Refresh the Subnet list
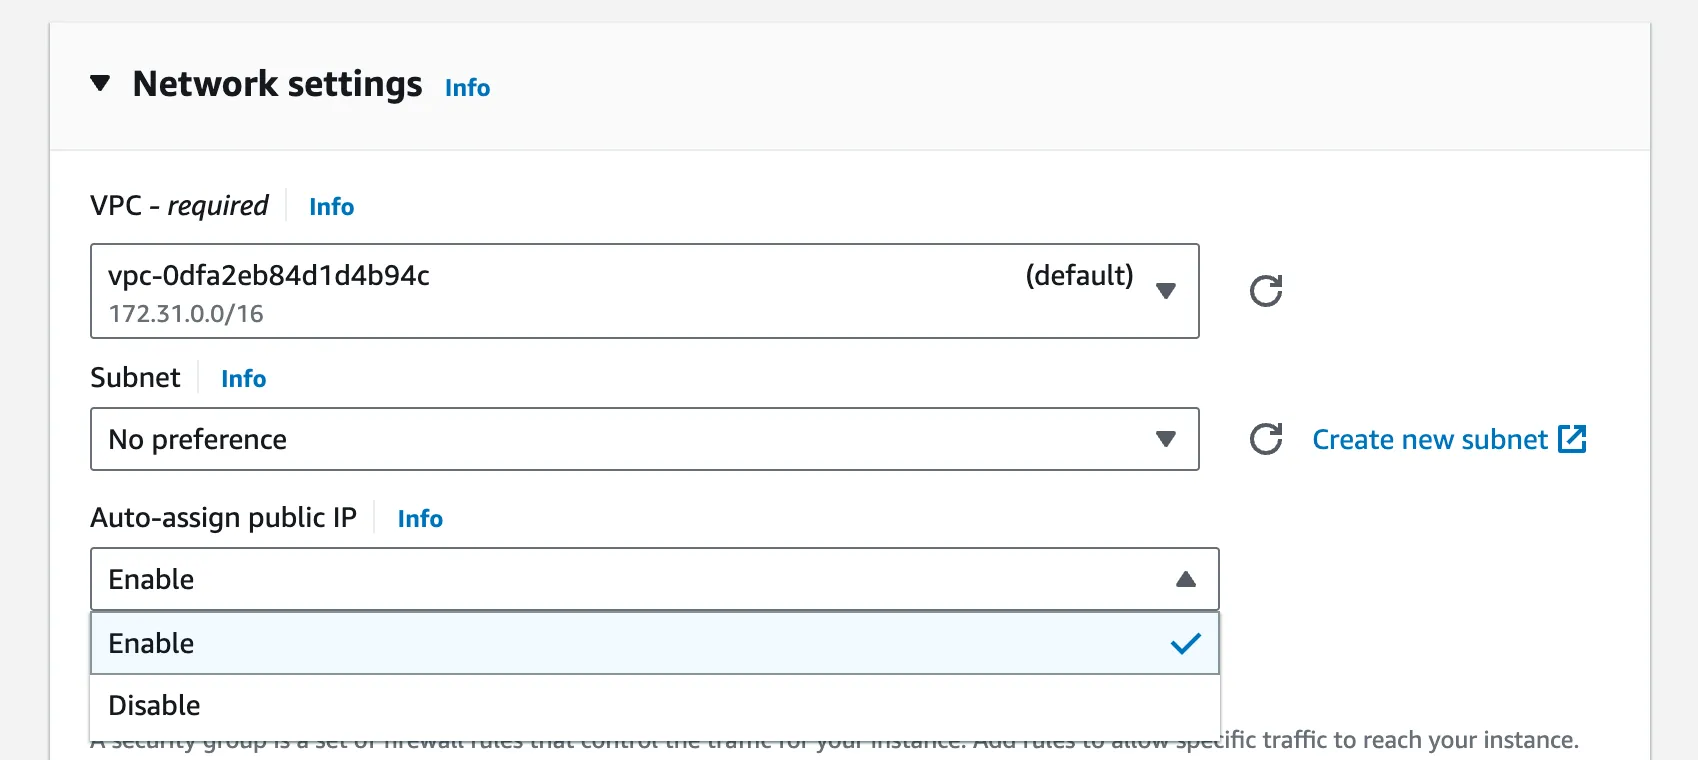1698x760 pixels. point(1265,439)
